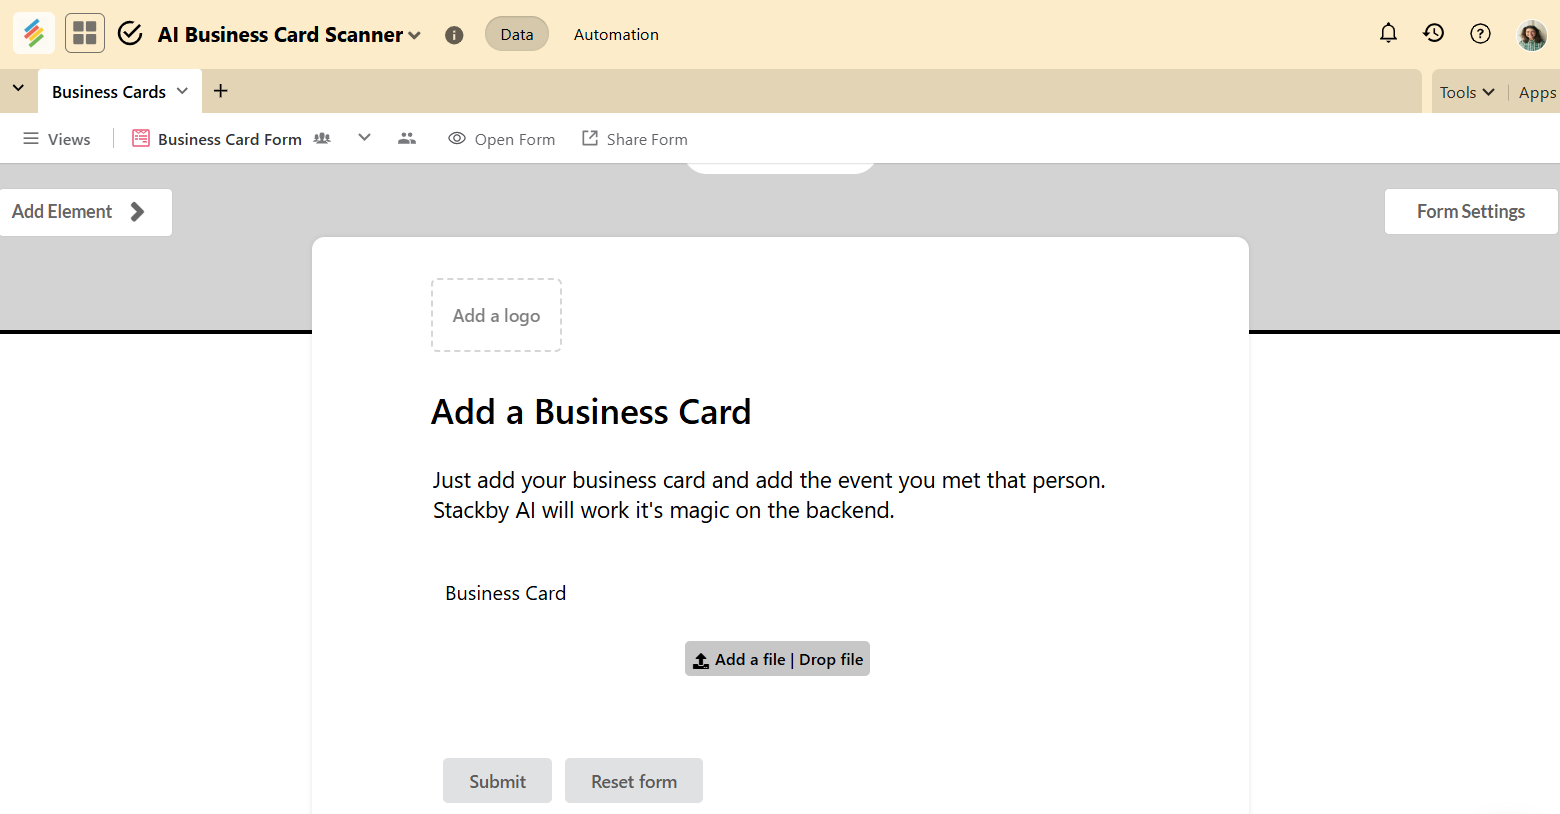Viewport: 1560px width, 814px height.
Task: Open the Business Card Form view dropdown chevron
Action: [364, 138]
